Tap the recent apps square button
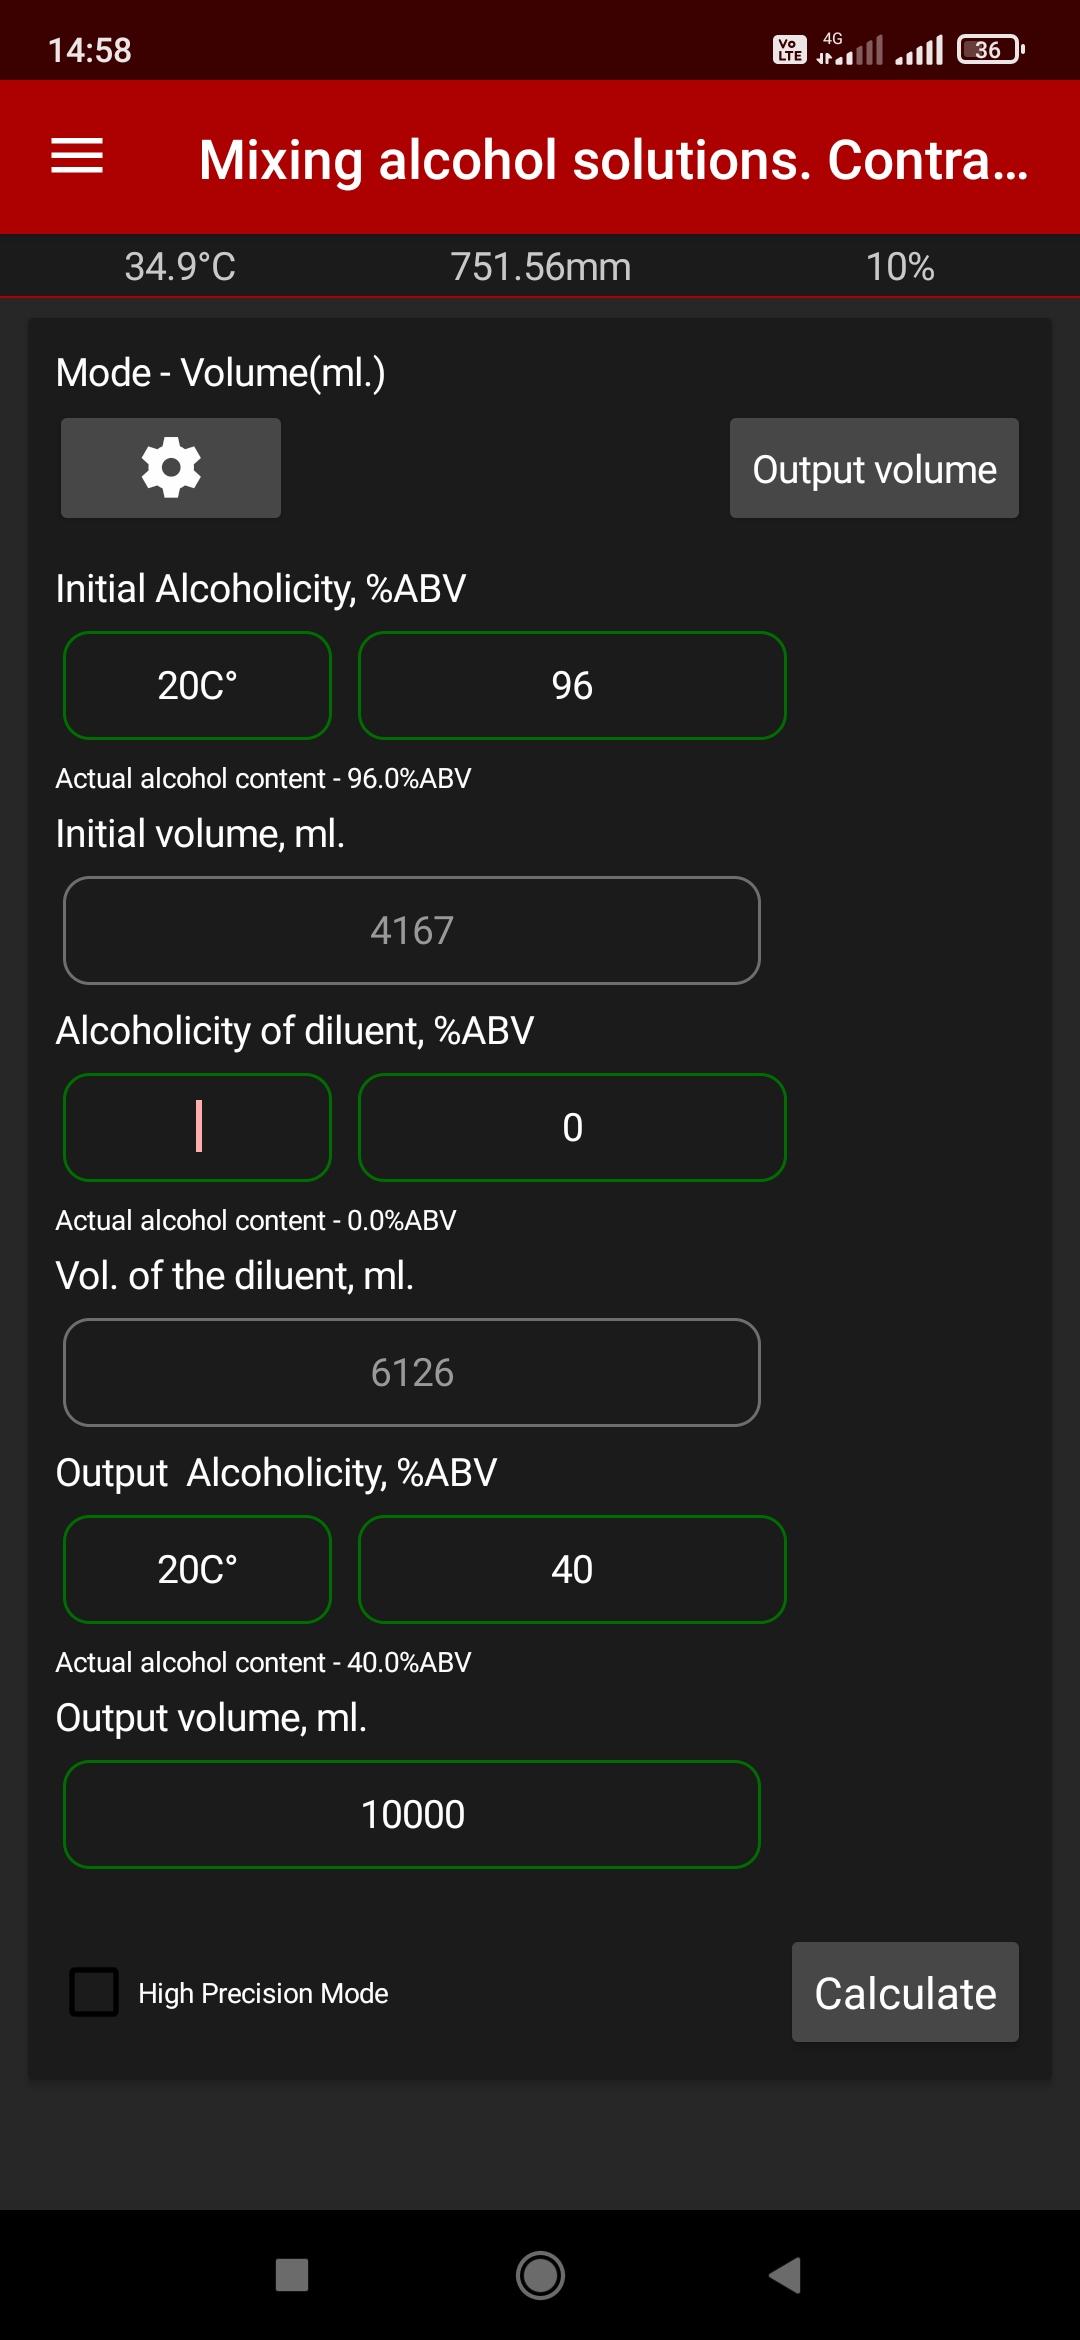The width and height of the screenshot is (1080, 2340). coord(292,2275)
